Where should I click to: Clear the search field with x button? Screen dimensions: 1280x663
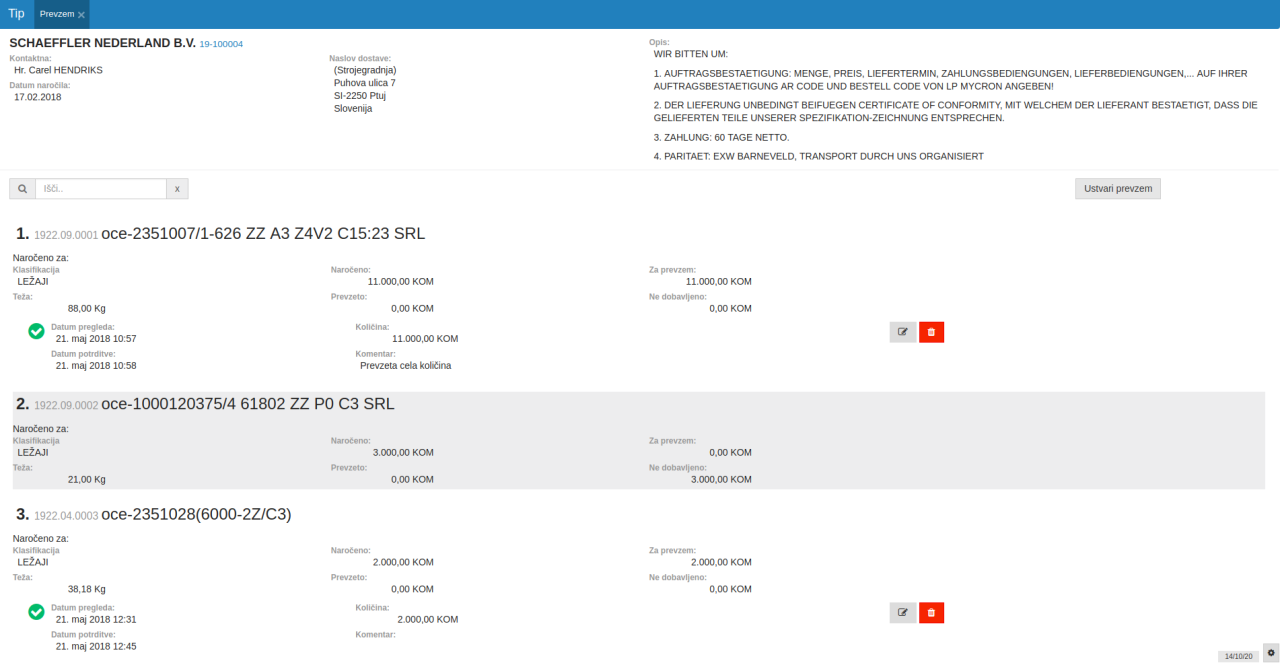click(x=177, y=189)
